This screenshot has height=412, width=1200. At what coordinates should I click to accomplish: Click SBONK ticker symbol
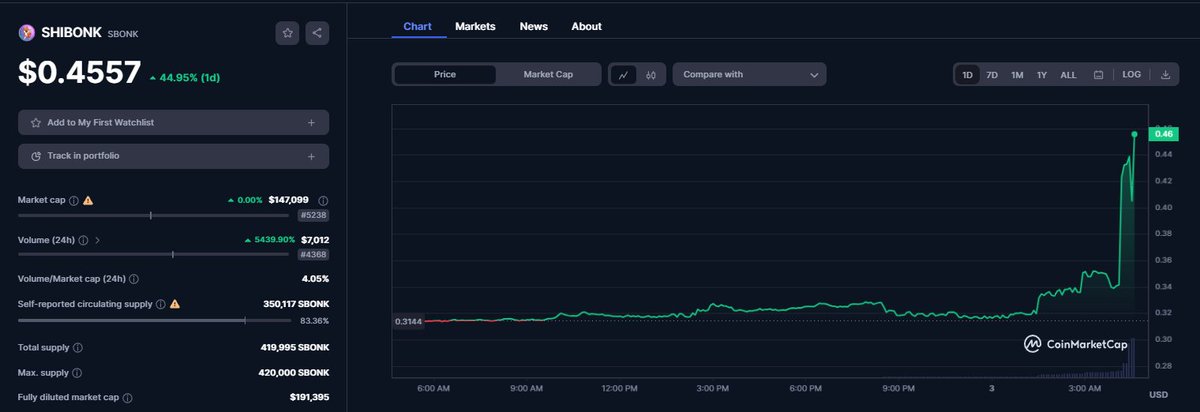124,34
